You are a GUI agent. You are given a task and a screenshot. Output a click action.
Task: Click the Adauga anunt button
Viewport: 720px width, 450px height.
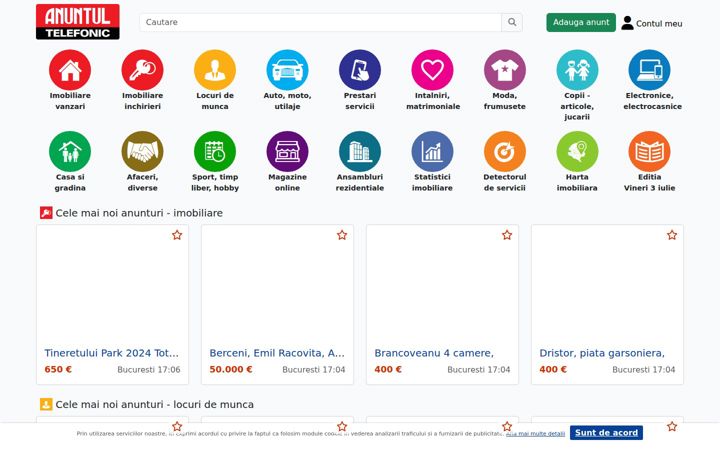click(581, 22)
